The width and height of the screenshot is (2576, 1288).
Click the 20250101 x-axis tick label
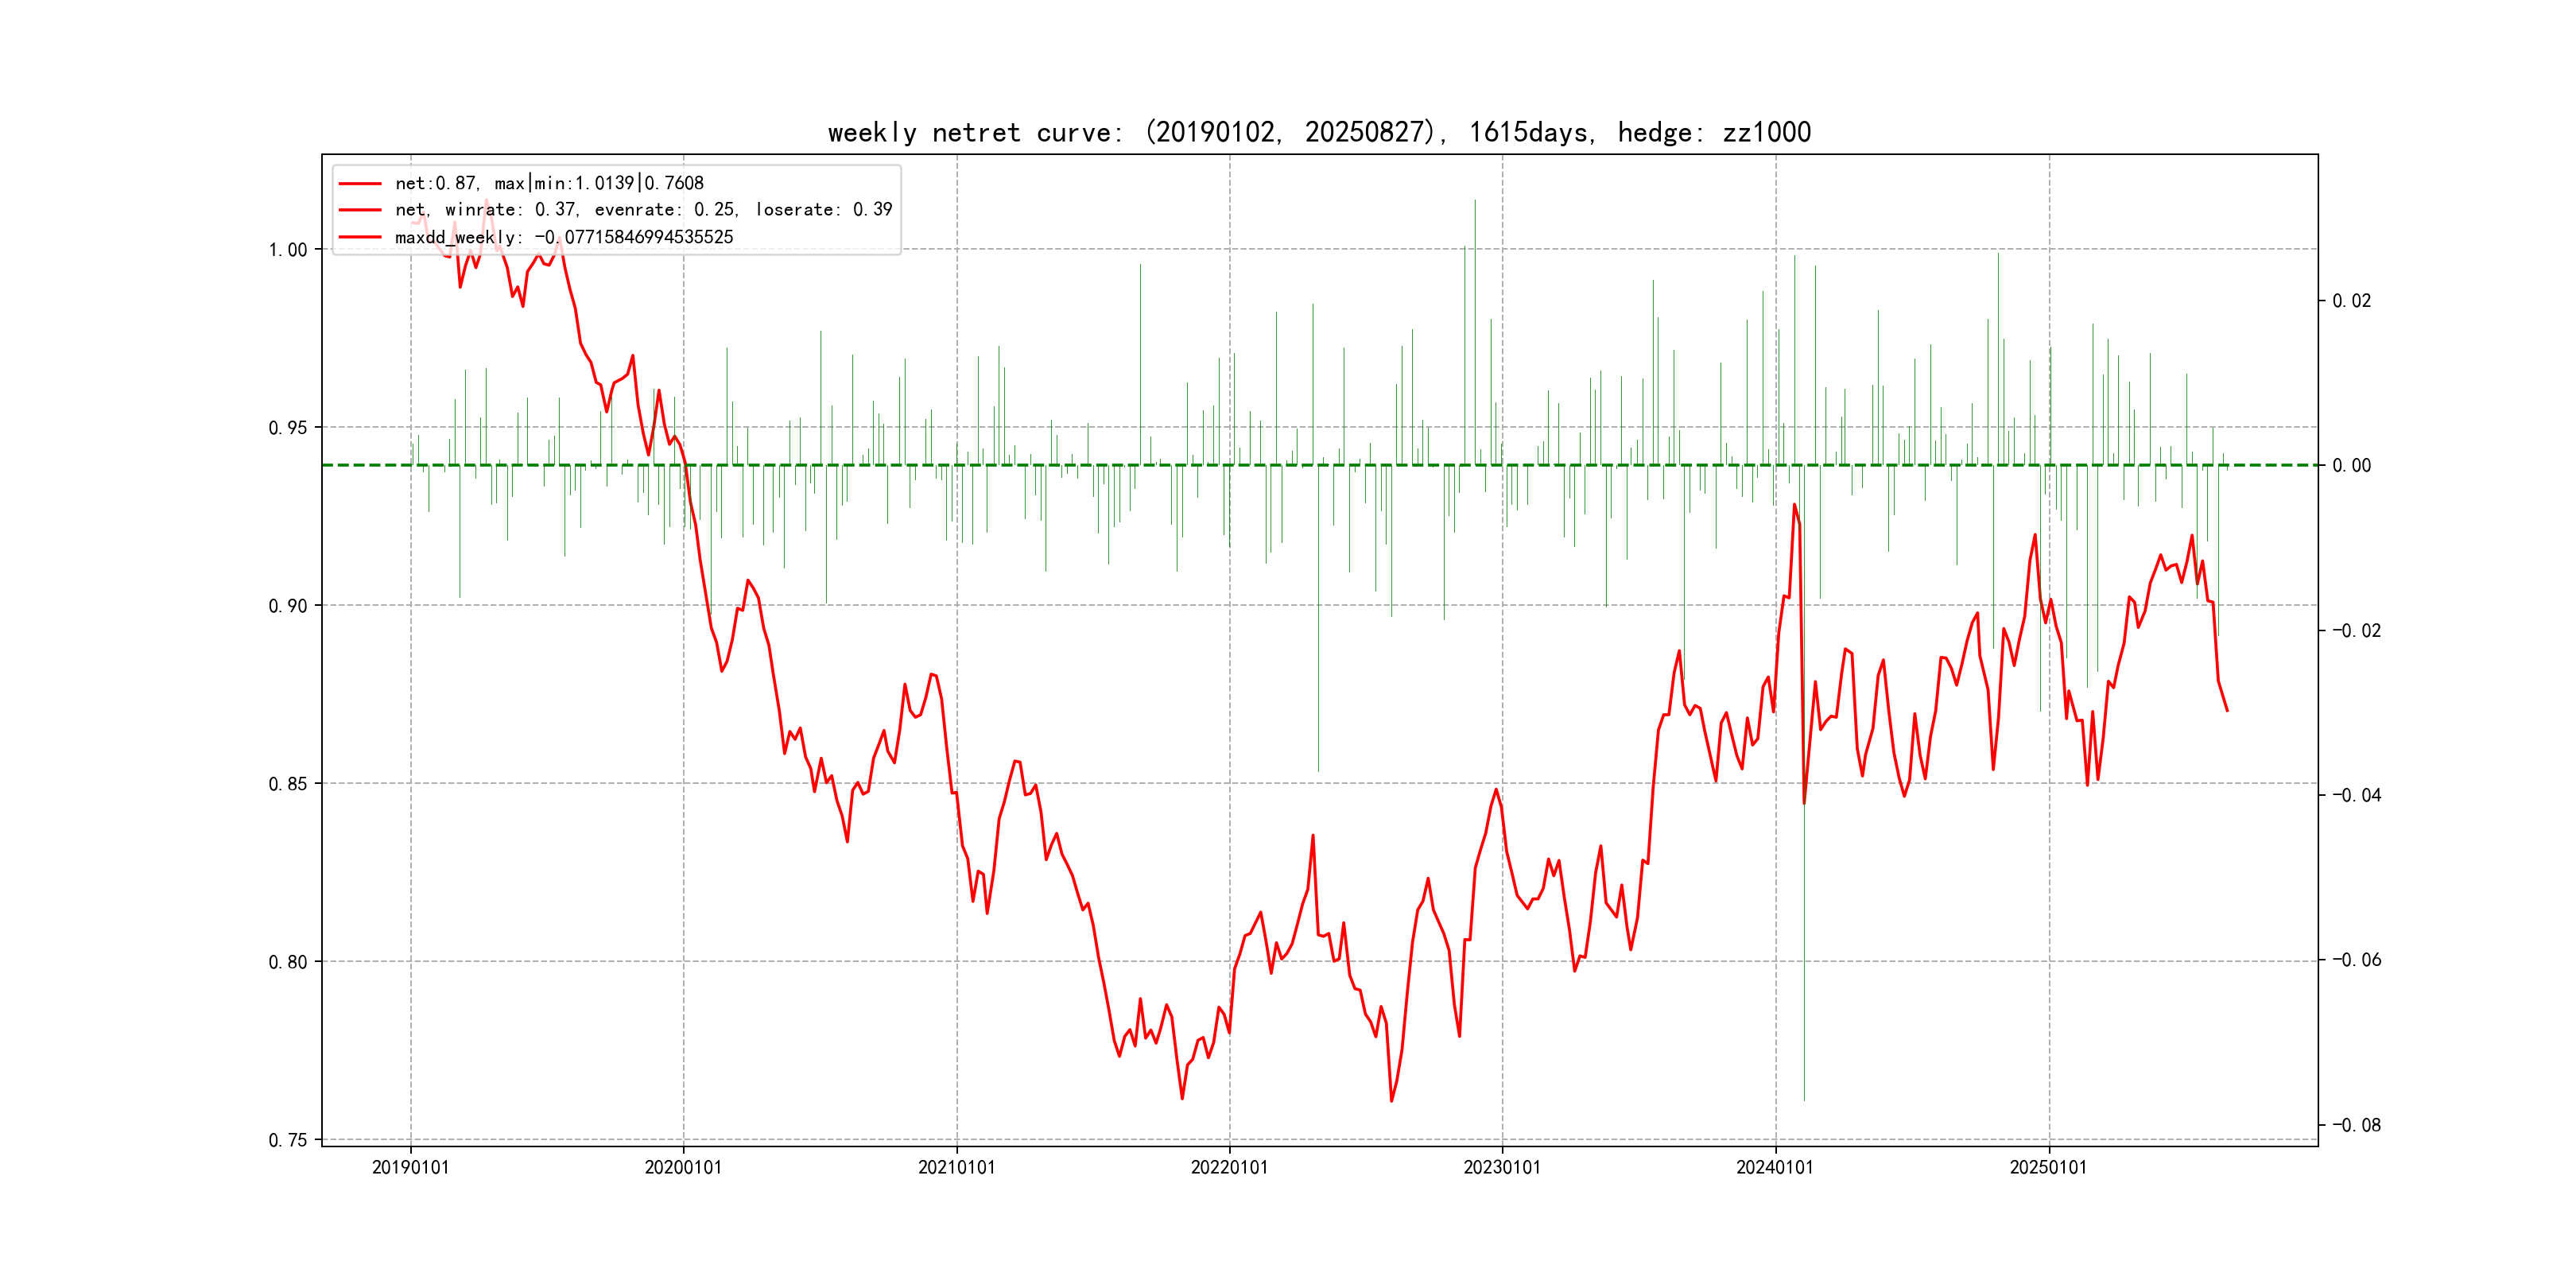[x=2048, y=1167]
